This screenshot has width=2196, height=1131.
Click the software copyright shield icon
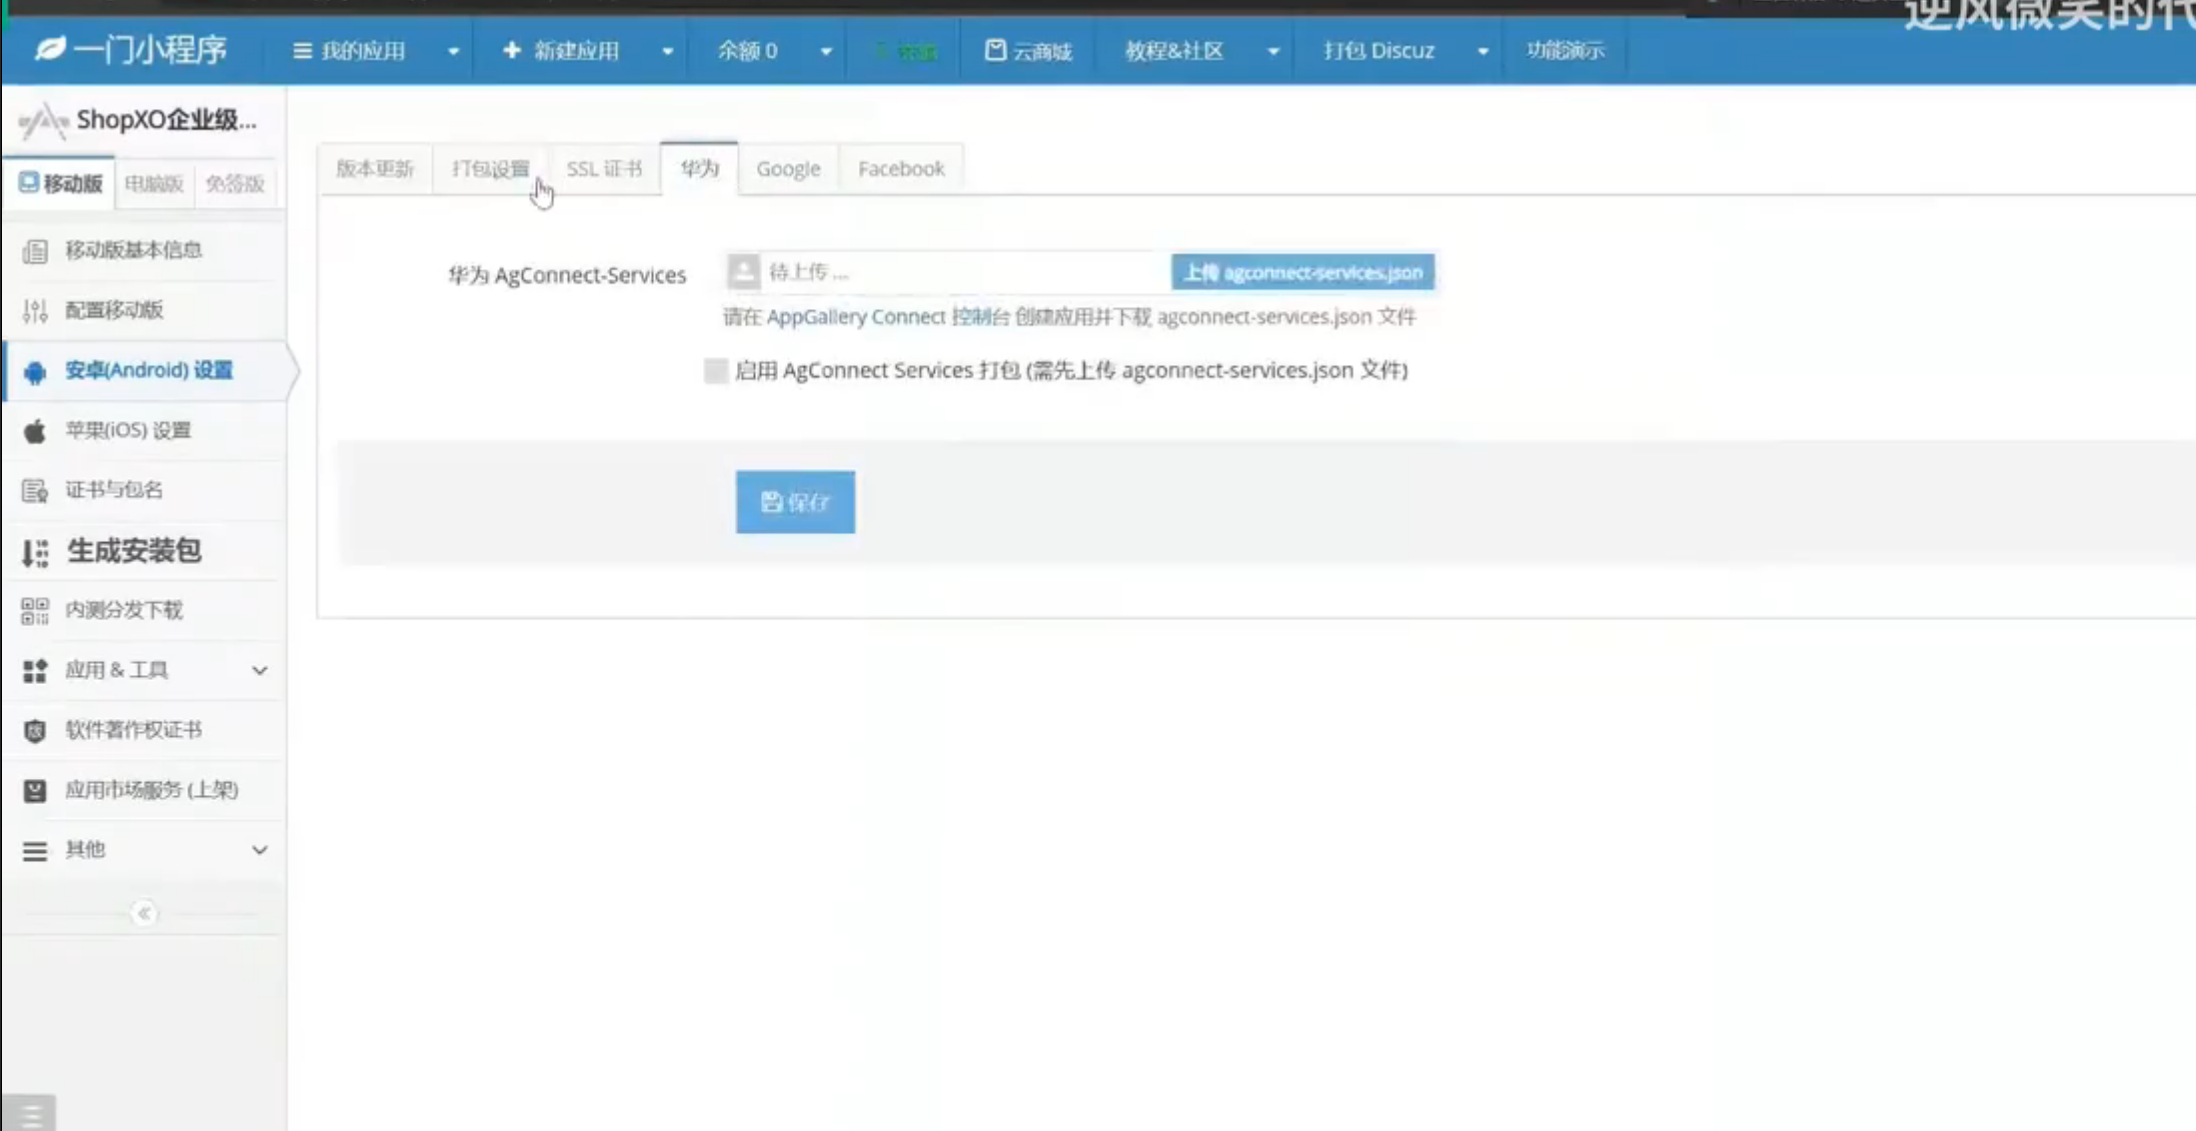click(x=35, y=731)
